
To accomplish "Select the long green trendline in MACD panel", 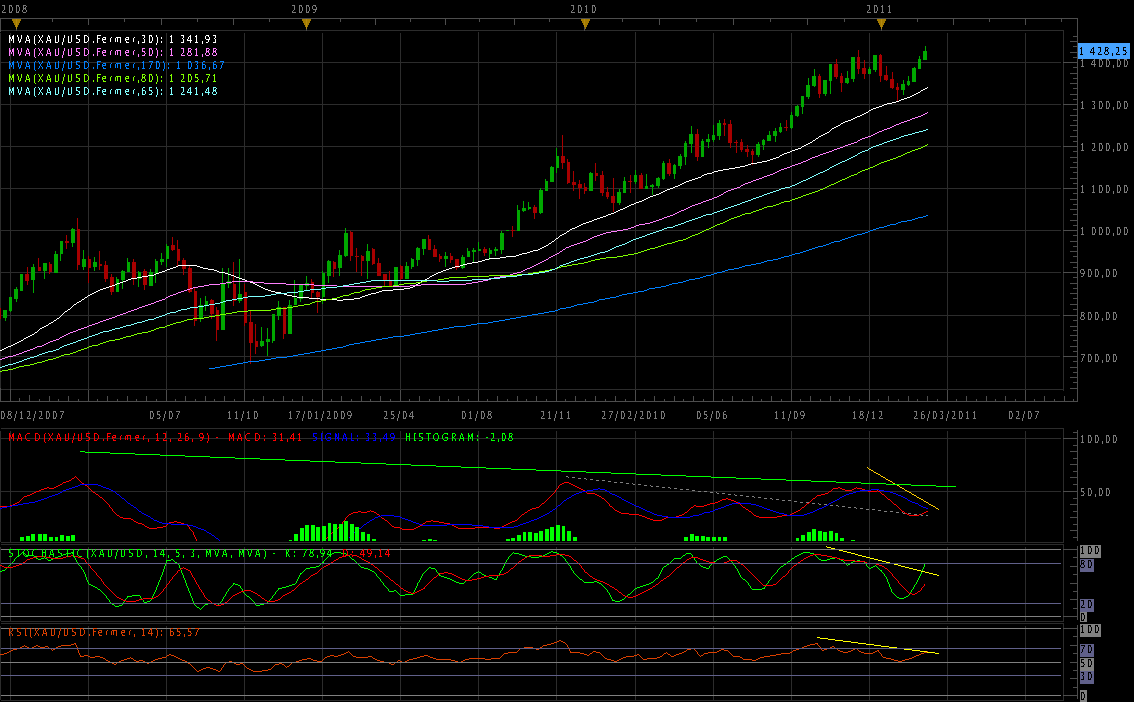I will click(x=518, y=469).
